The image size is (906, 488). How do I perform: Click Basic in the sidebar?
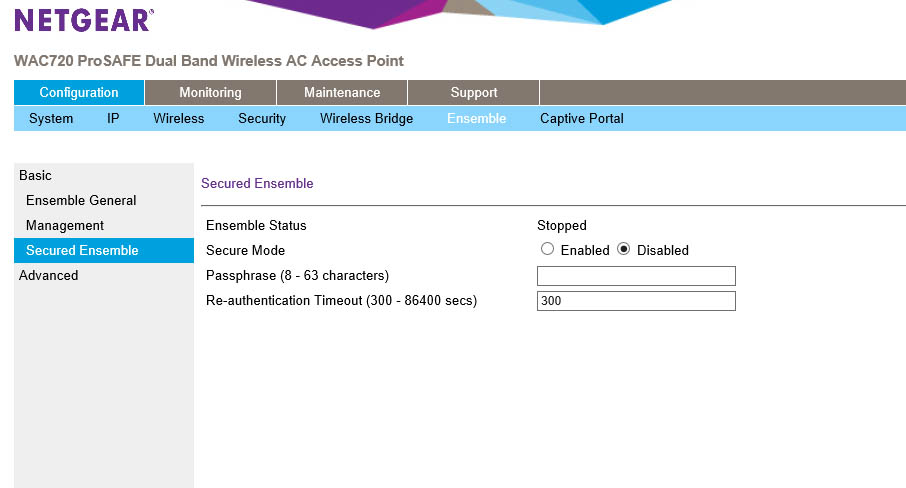pyautogui.click(x=35, y=176)
